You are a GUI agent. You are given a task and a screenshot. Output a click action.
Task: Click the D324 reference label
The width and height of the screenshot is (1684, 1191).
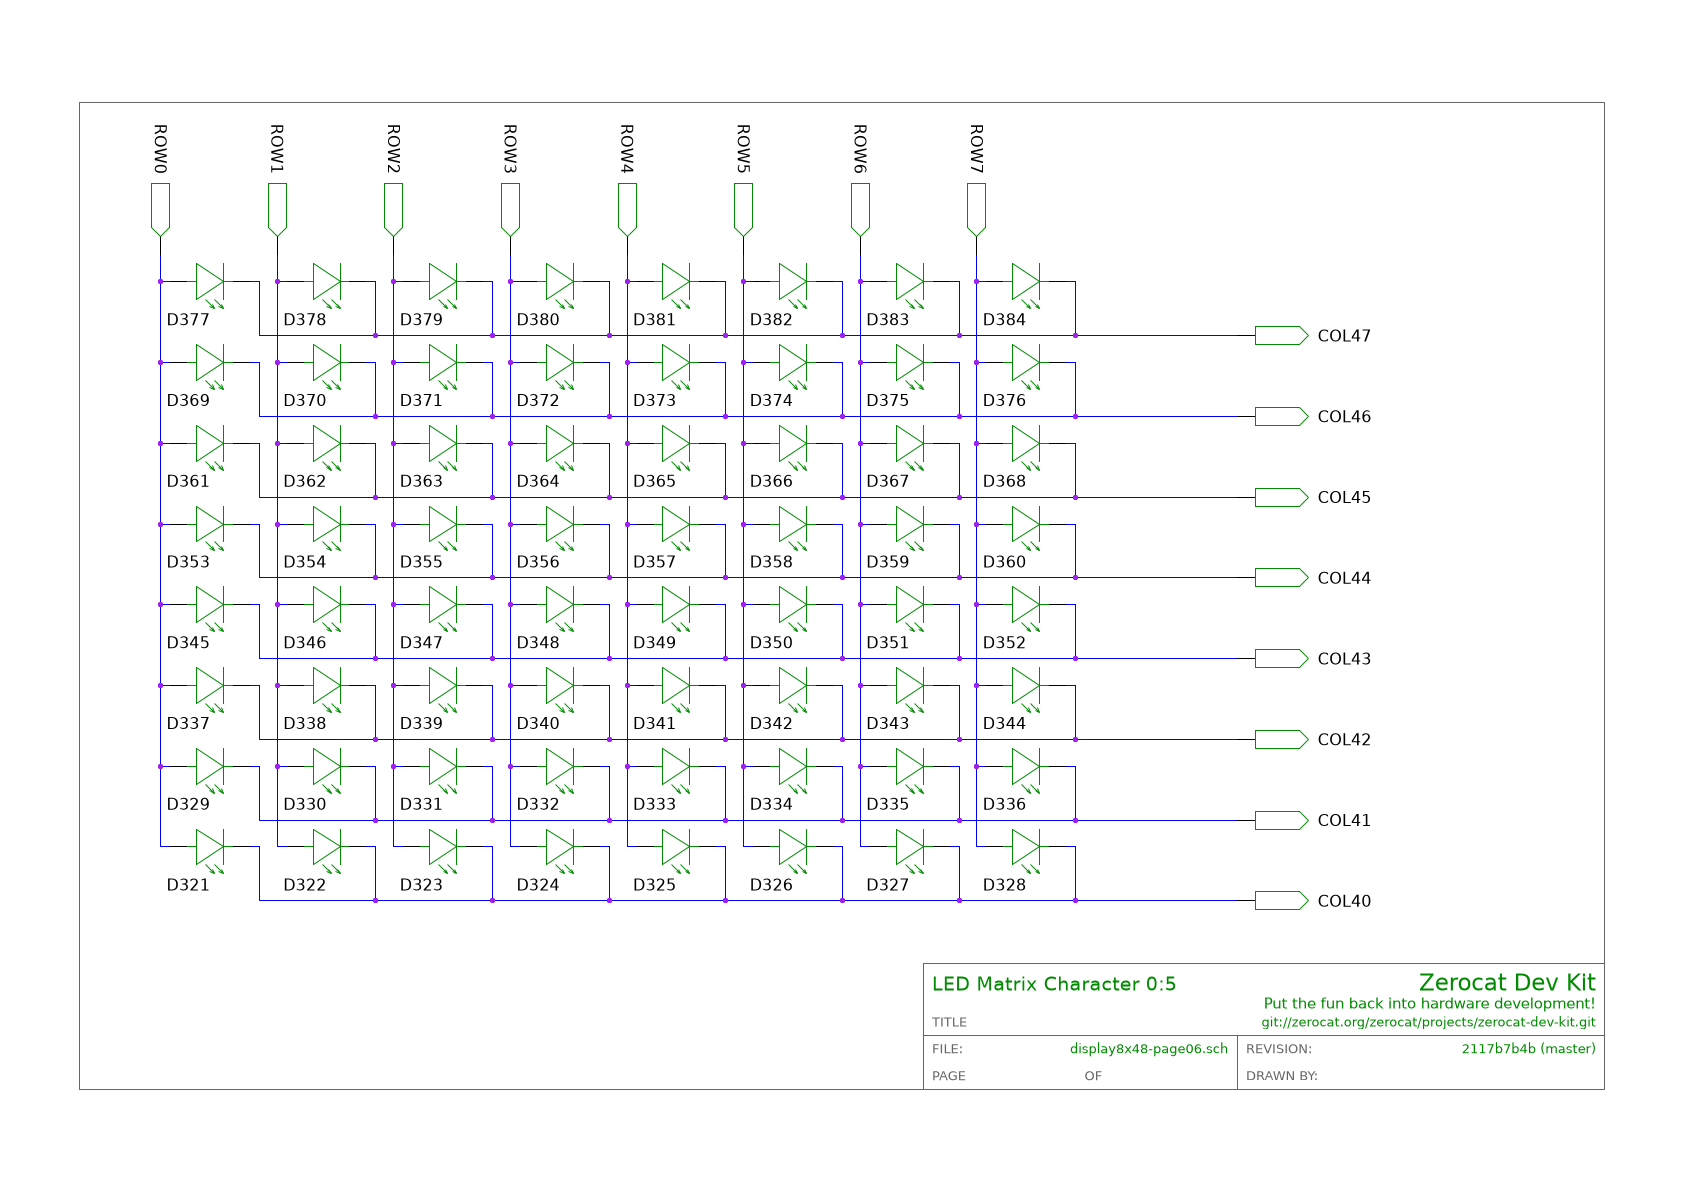tap(538, 885)
